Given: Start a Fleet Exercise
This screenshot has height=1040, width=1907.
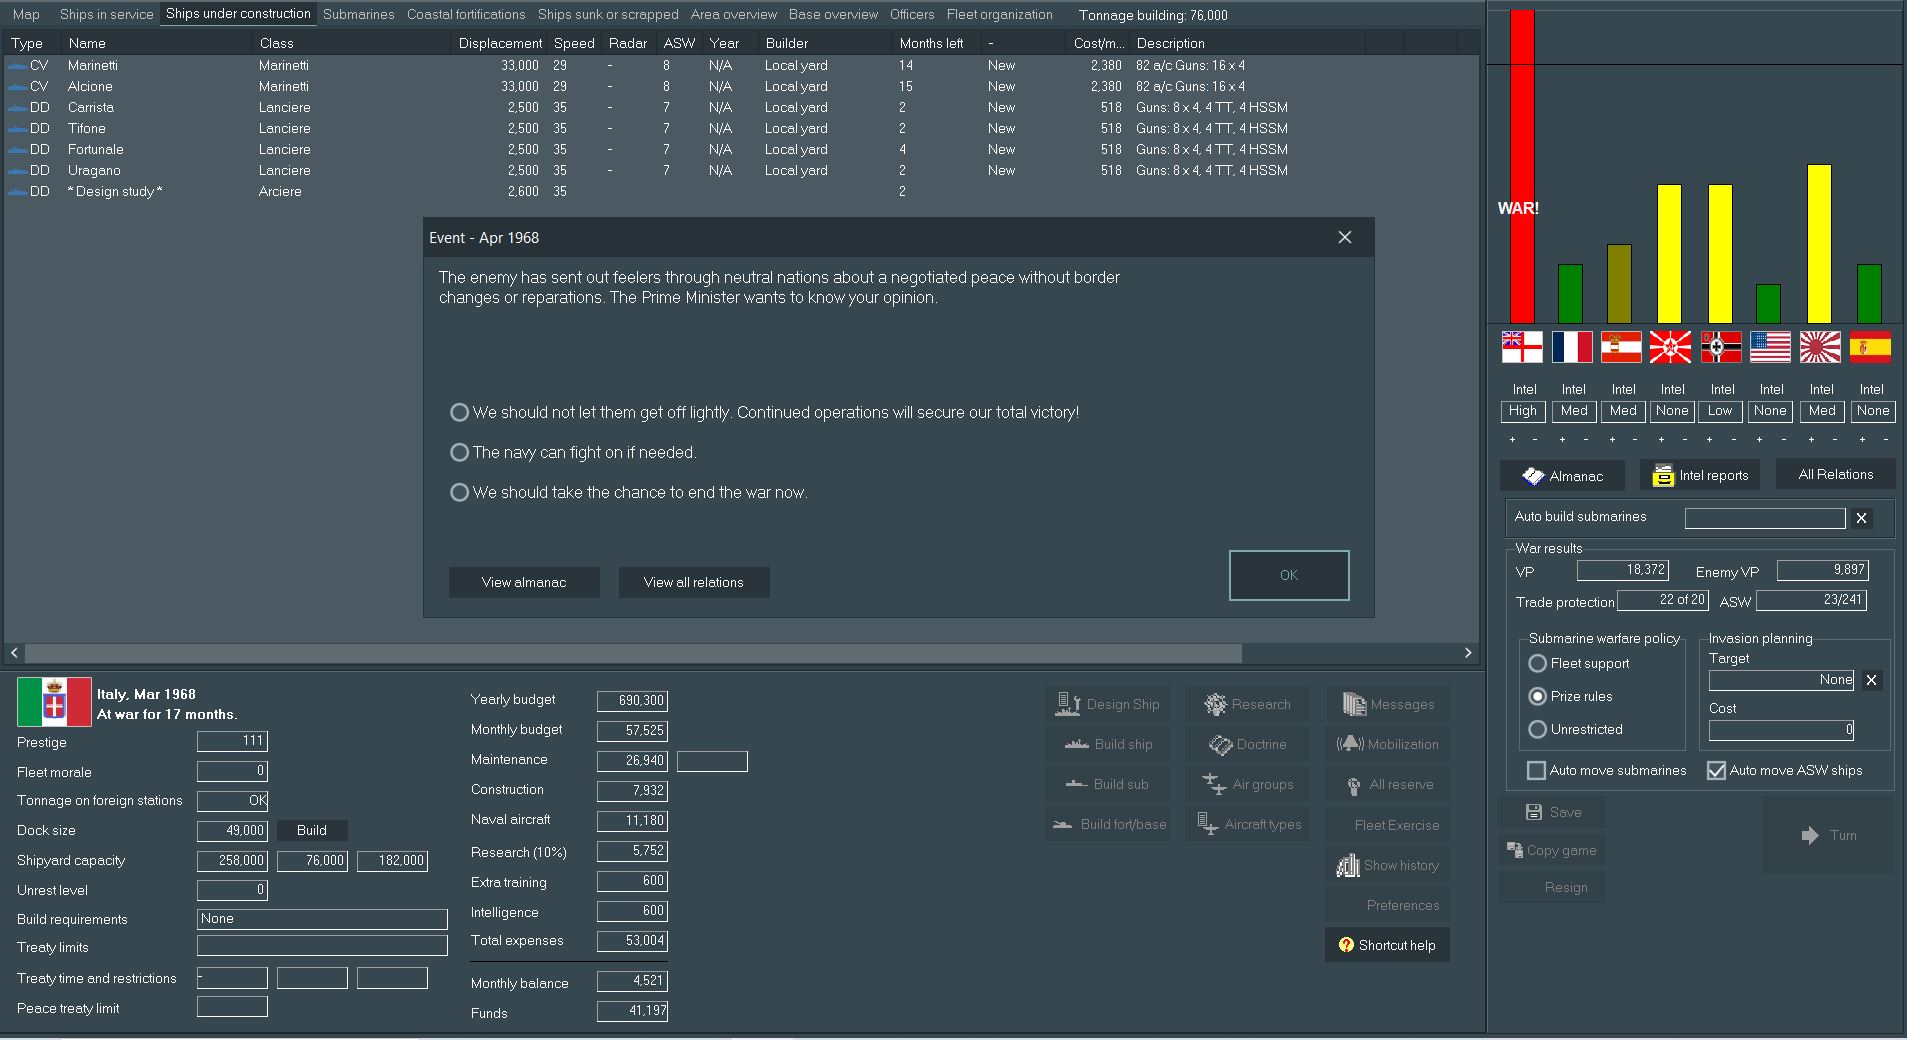Looking at the screenshot, I should 1388,825.
